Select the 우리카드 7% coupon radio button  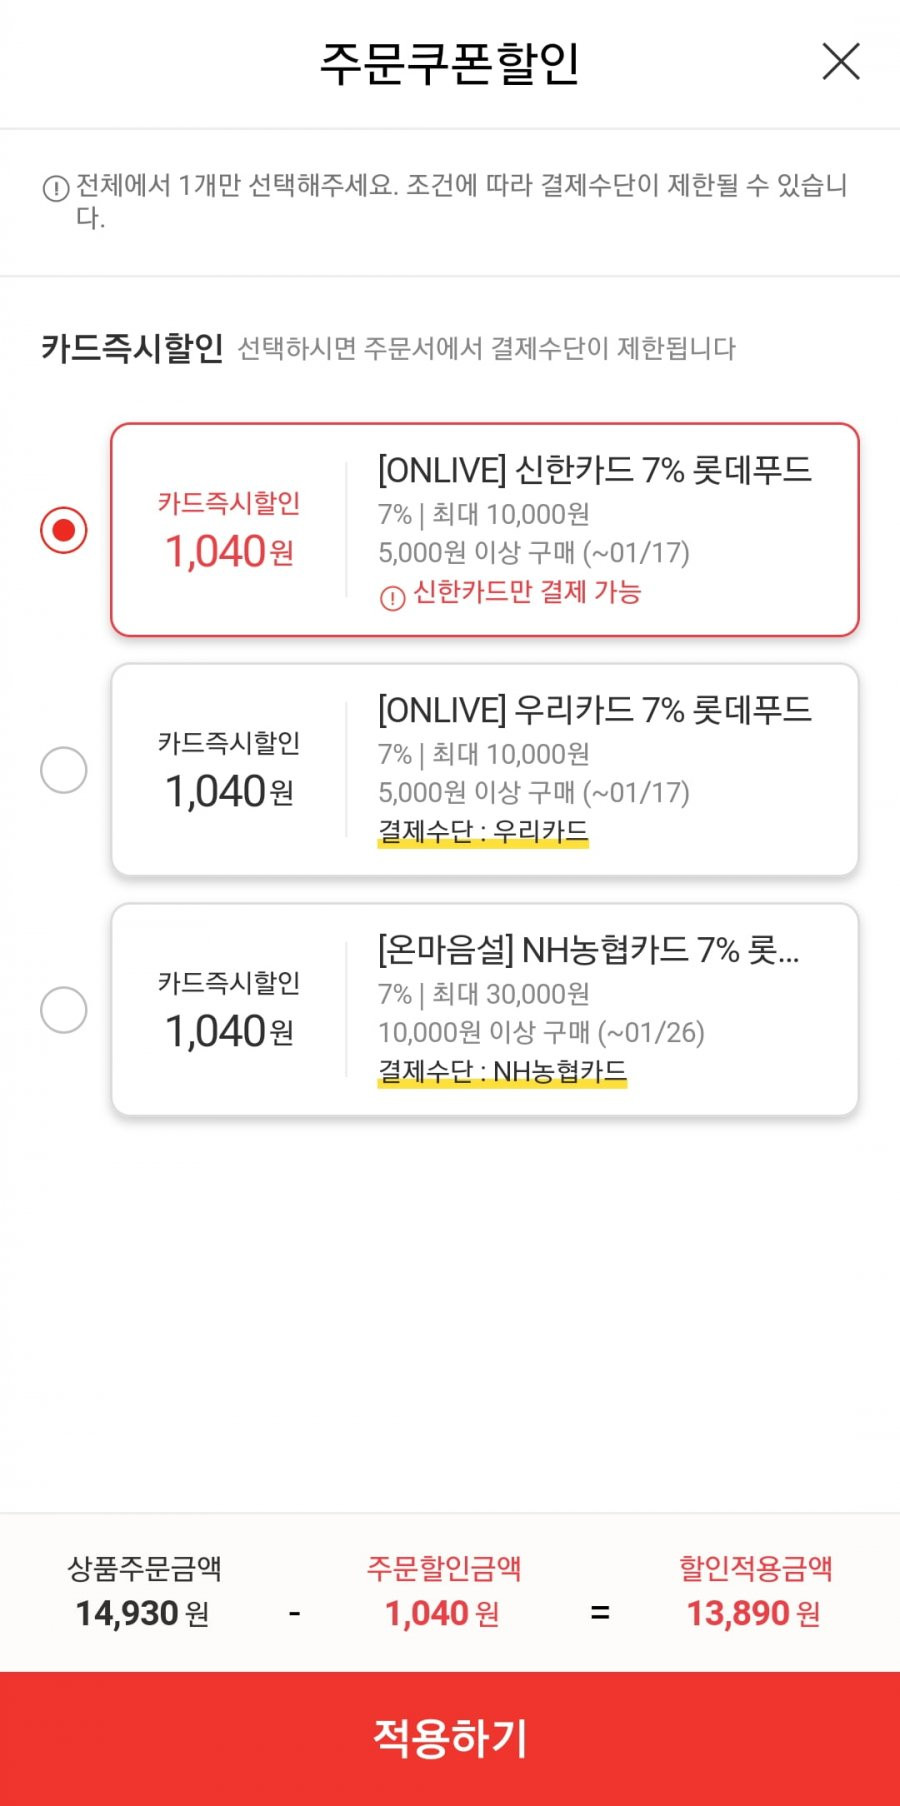click(64, 770)
